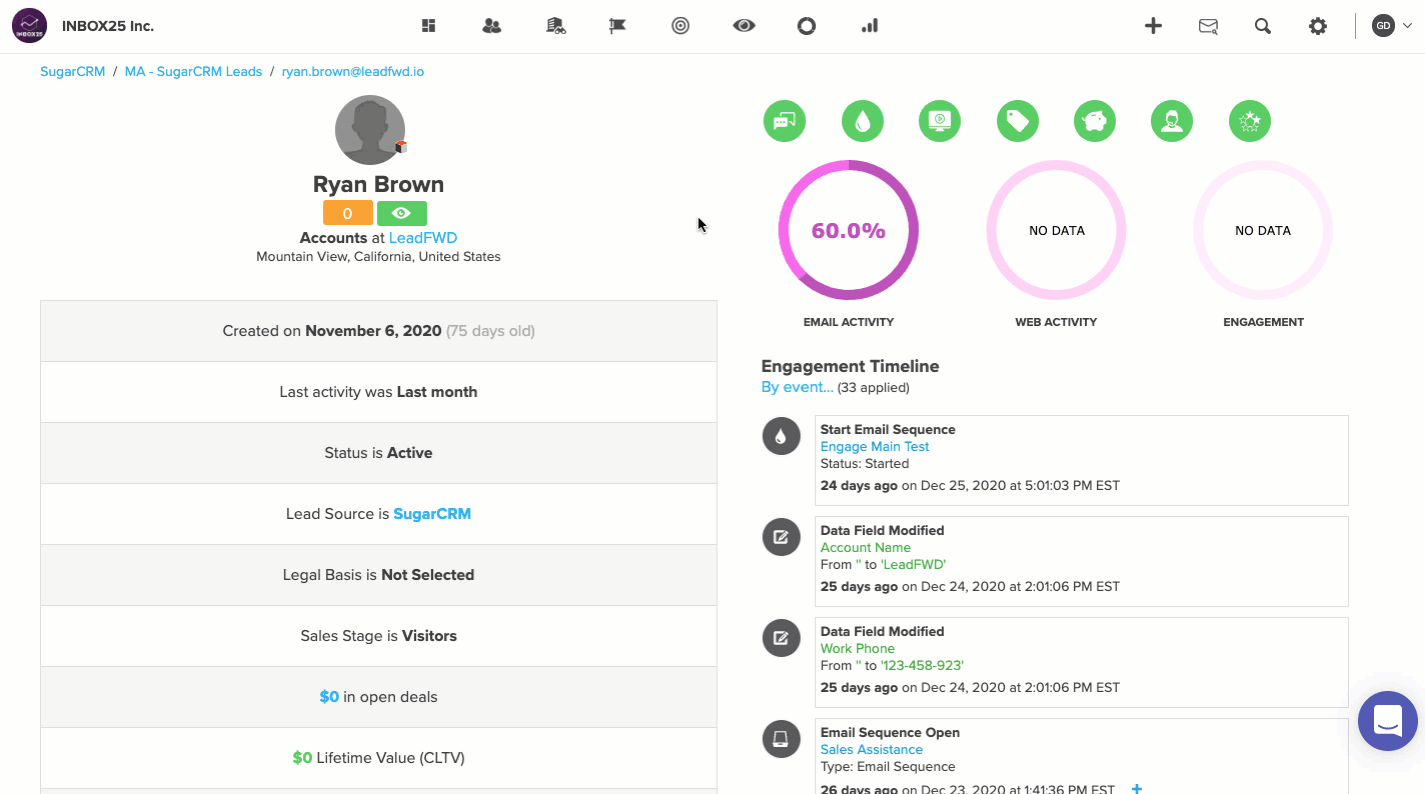Open the eye tracking icon in top navigation
Screen dimensions: 1425x794
point(743,26)
